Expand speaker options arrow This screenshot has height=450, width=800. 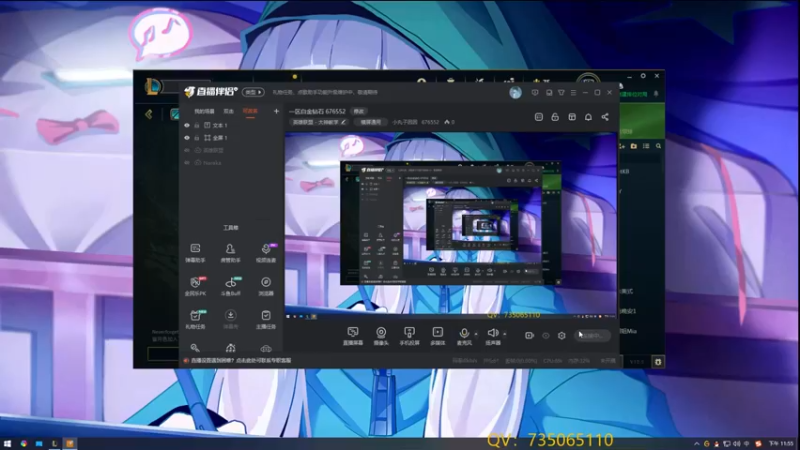(x=505, y=334)
